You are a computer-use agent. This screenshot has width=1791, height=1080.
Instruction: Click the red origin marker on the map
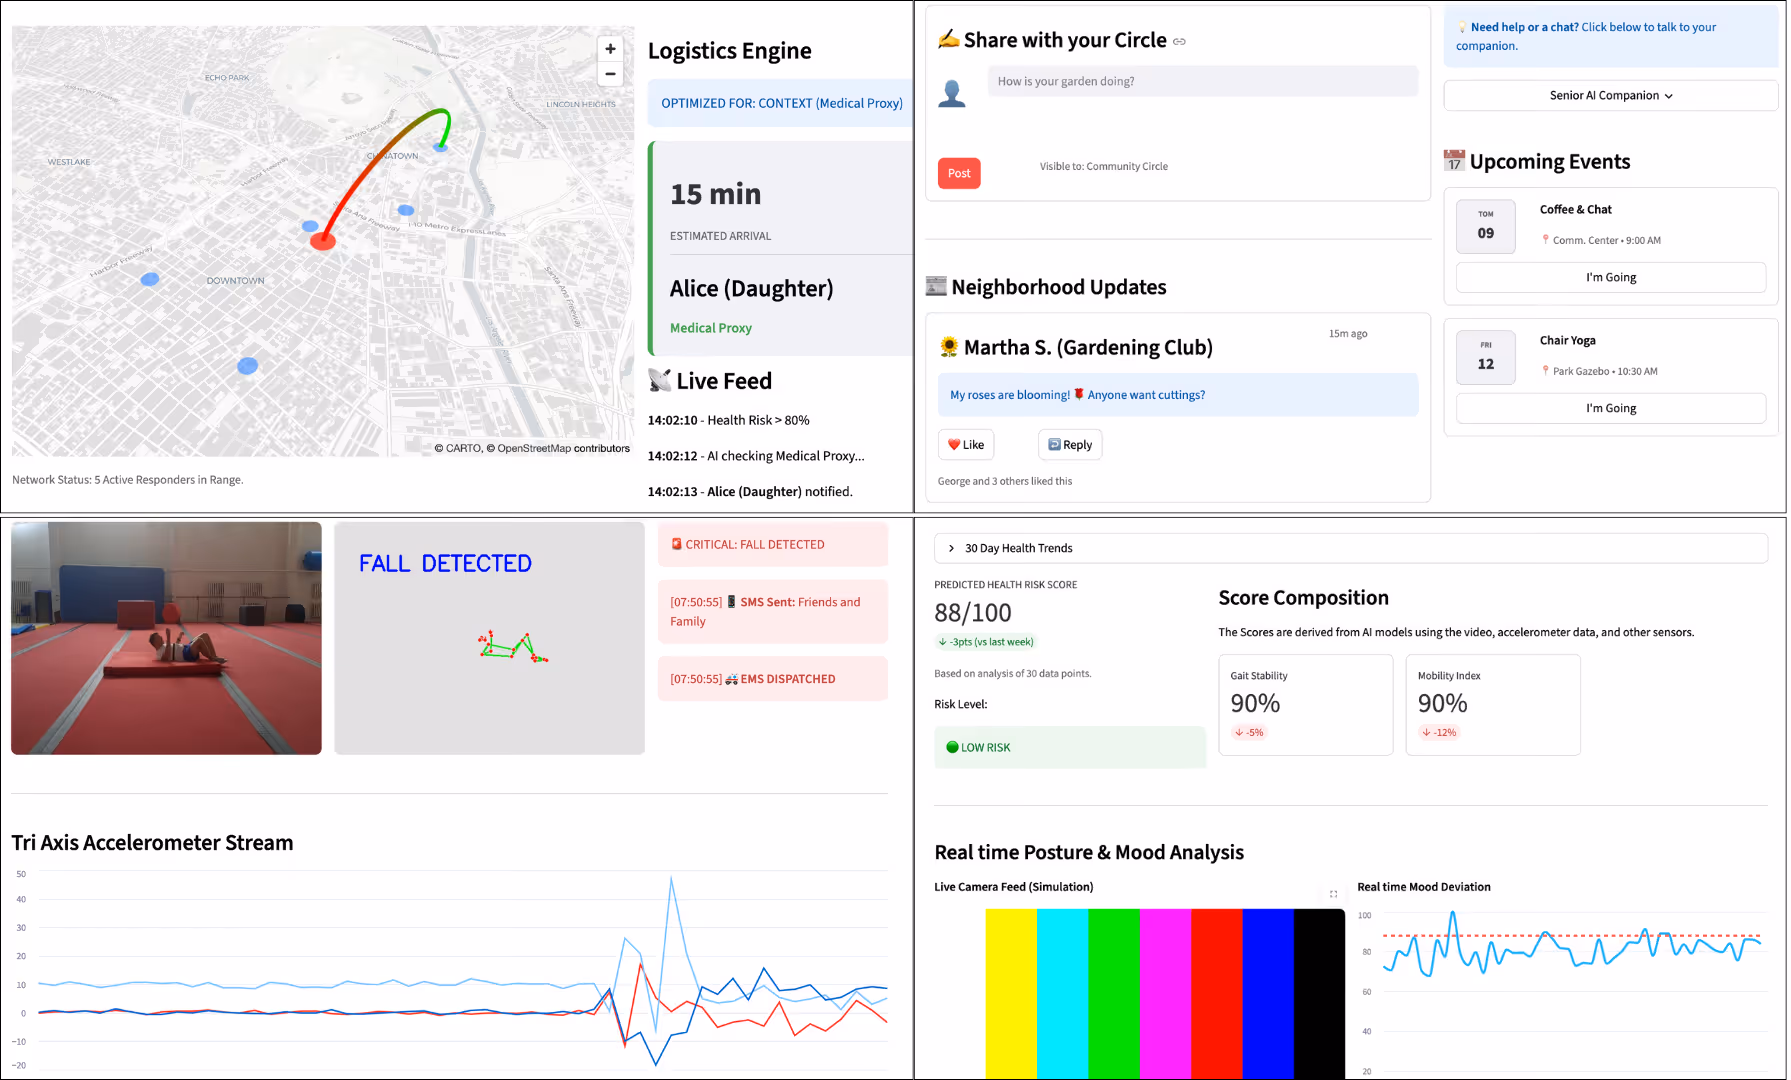tap(322, 241)
